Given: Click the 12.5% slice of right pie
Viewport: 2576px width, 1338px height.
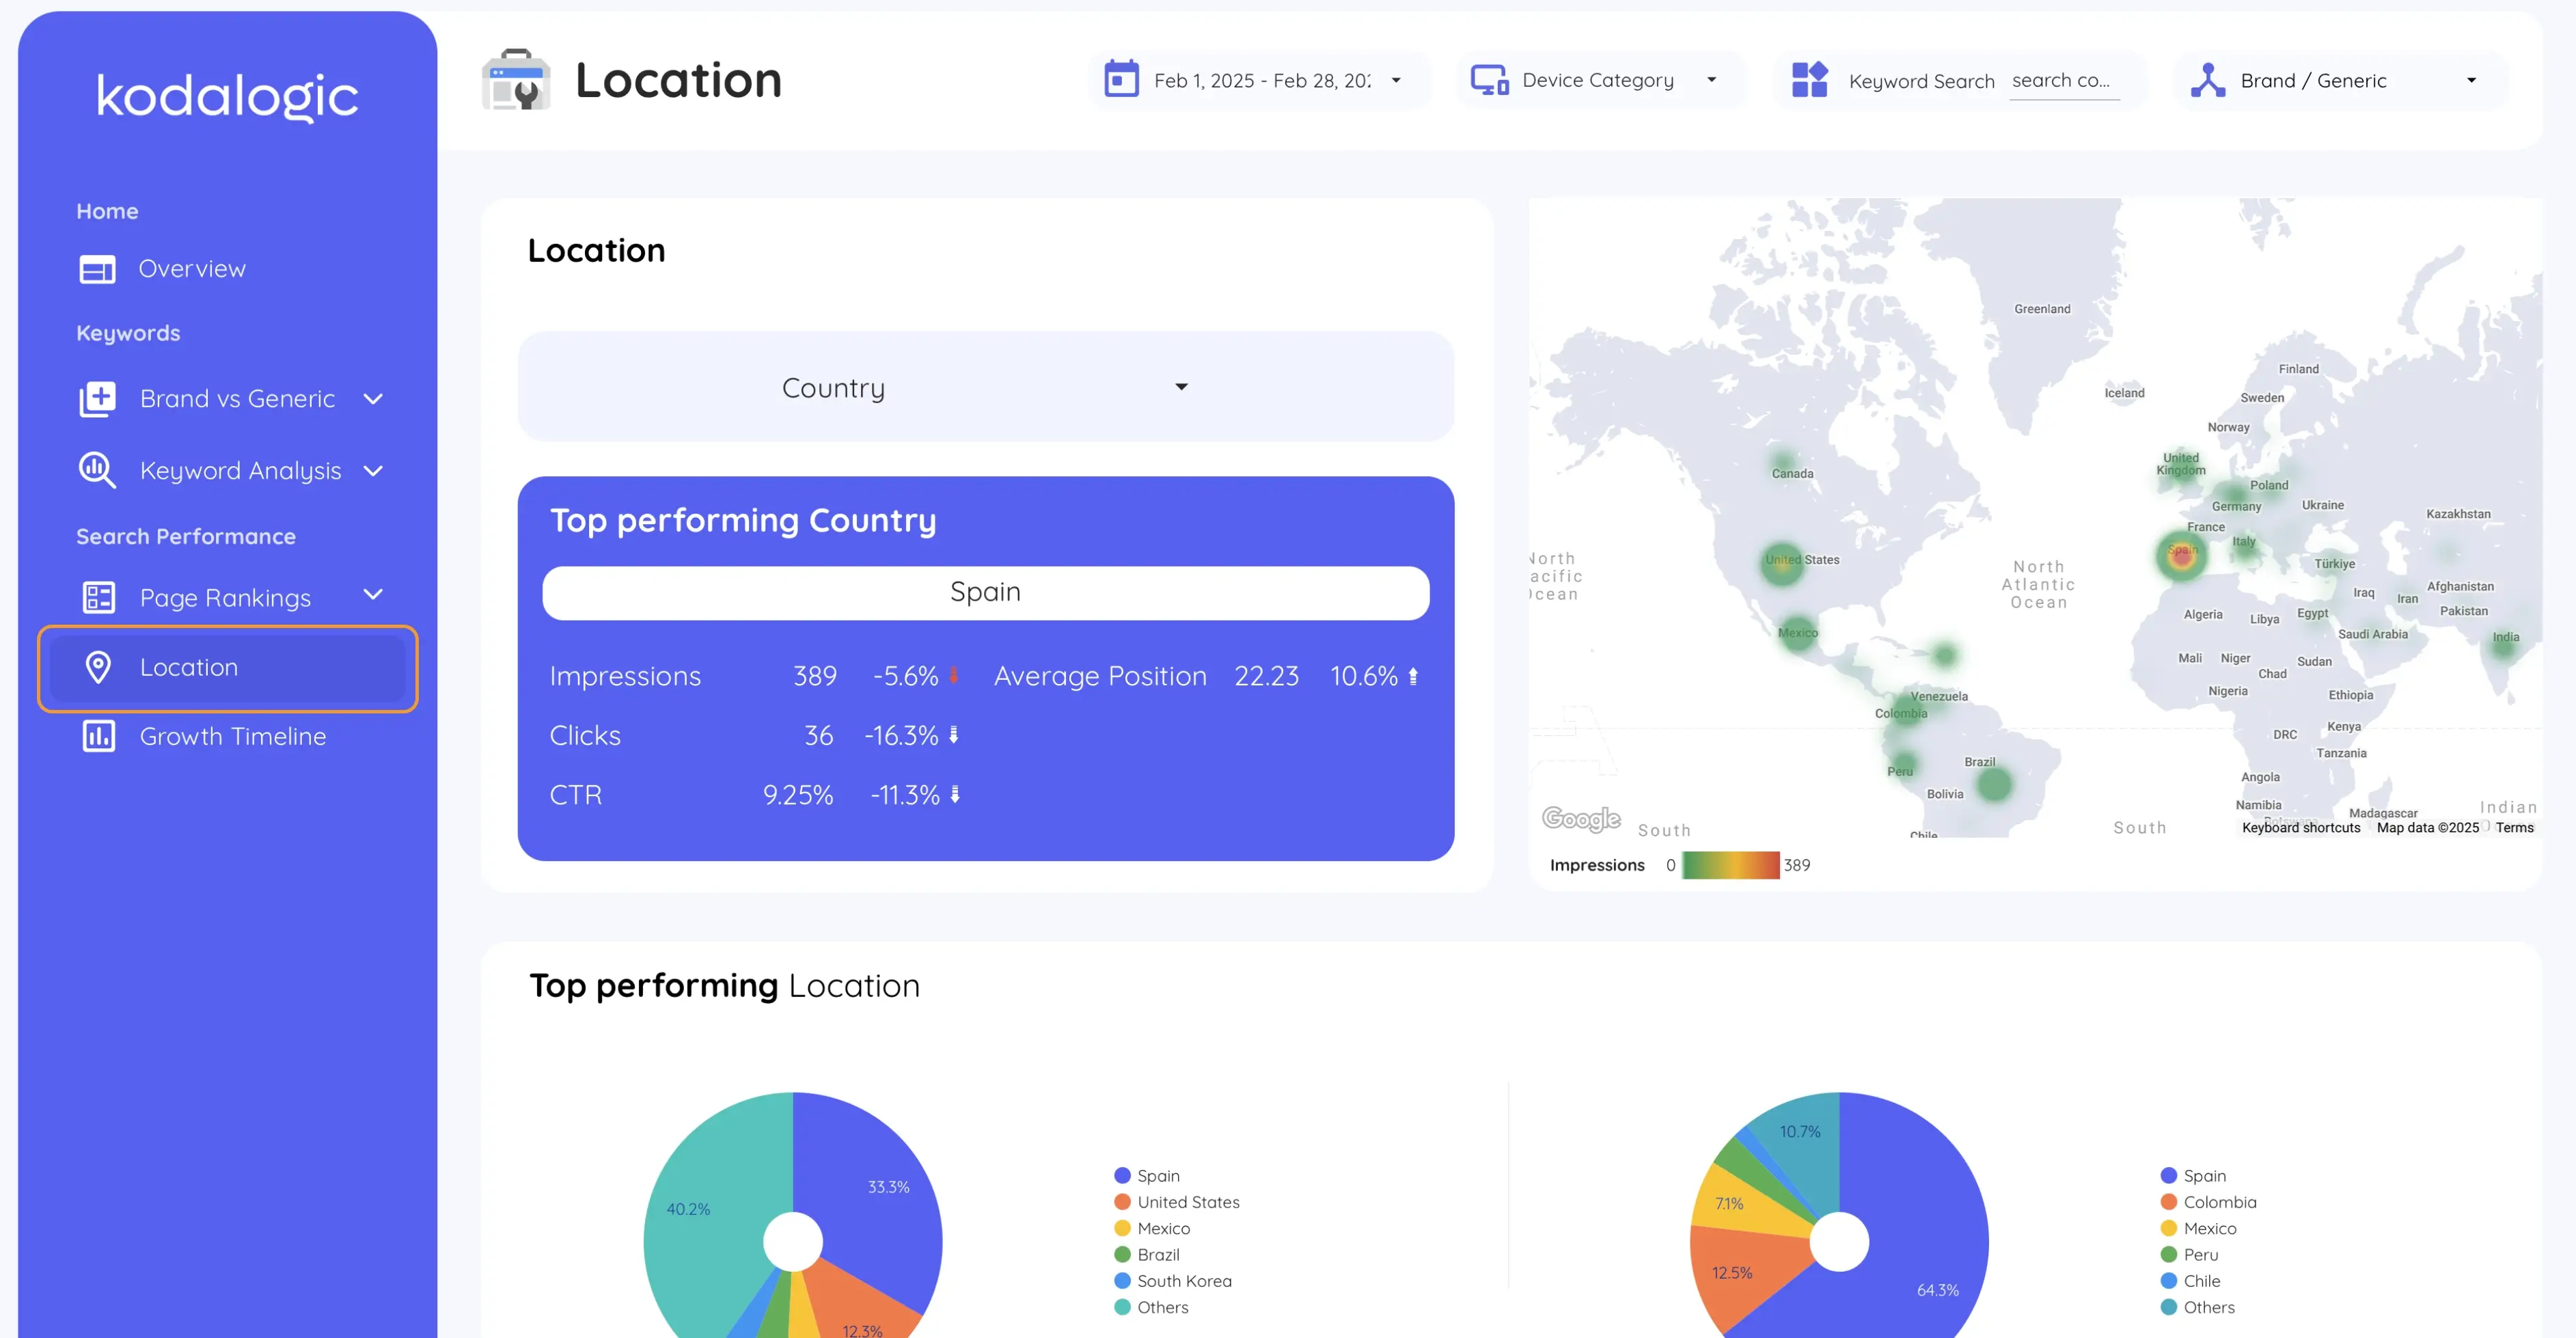Looking at the screenshot, I should pyautogui.click(x=1731, y=1273).
